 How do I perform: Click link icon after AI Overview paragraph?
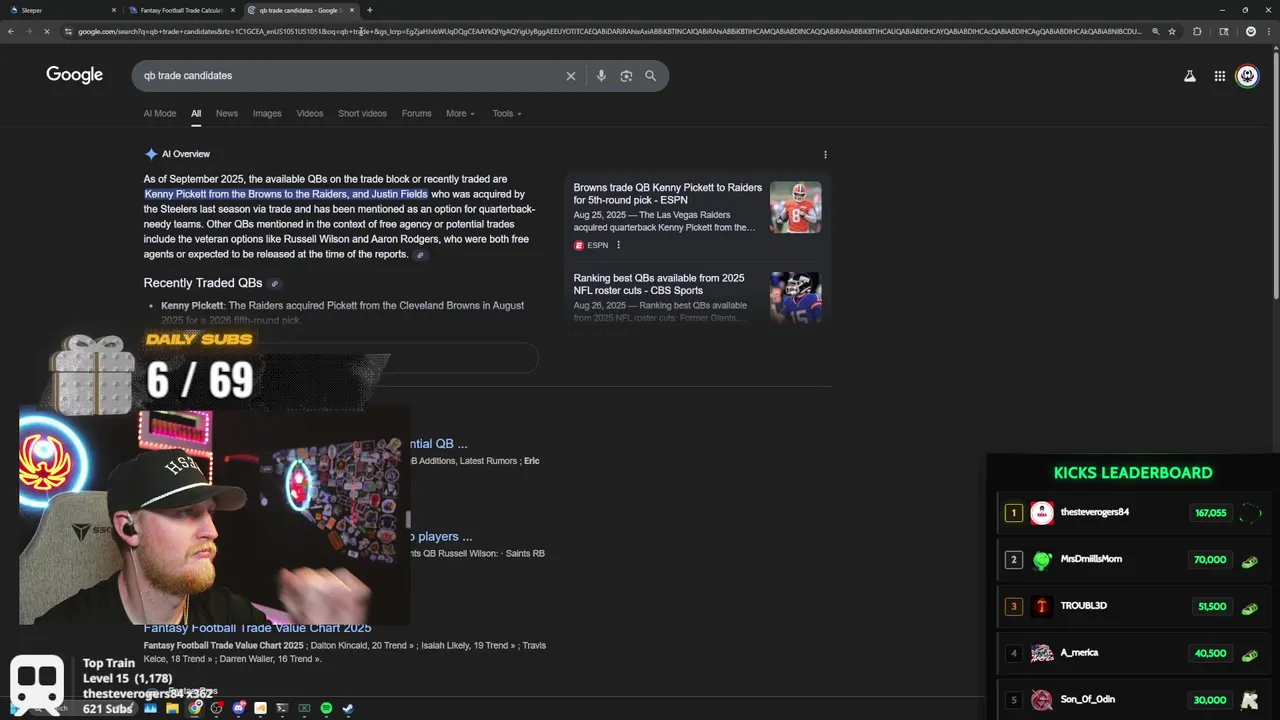(x=420, y=255)
